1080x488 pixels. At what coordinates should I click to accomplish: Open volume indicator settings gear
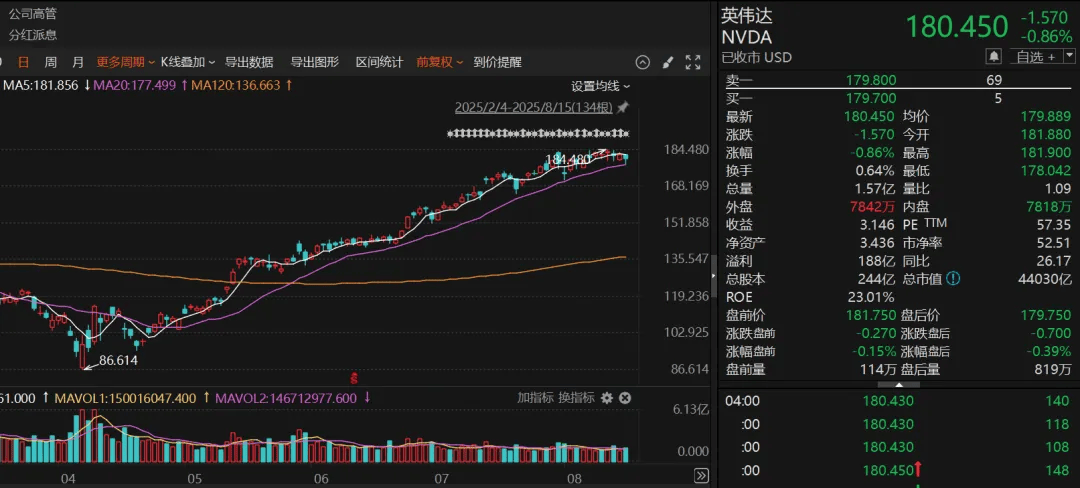[x=606, y=398]
